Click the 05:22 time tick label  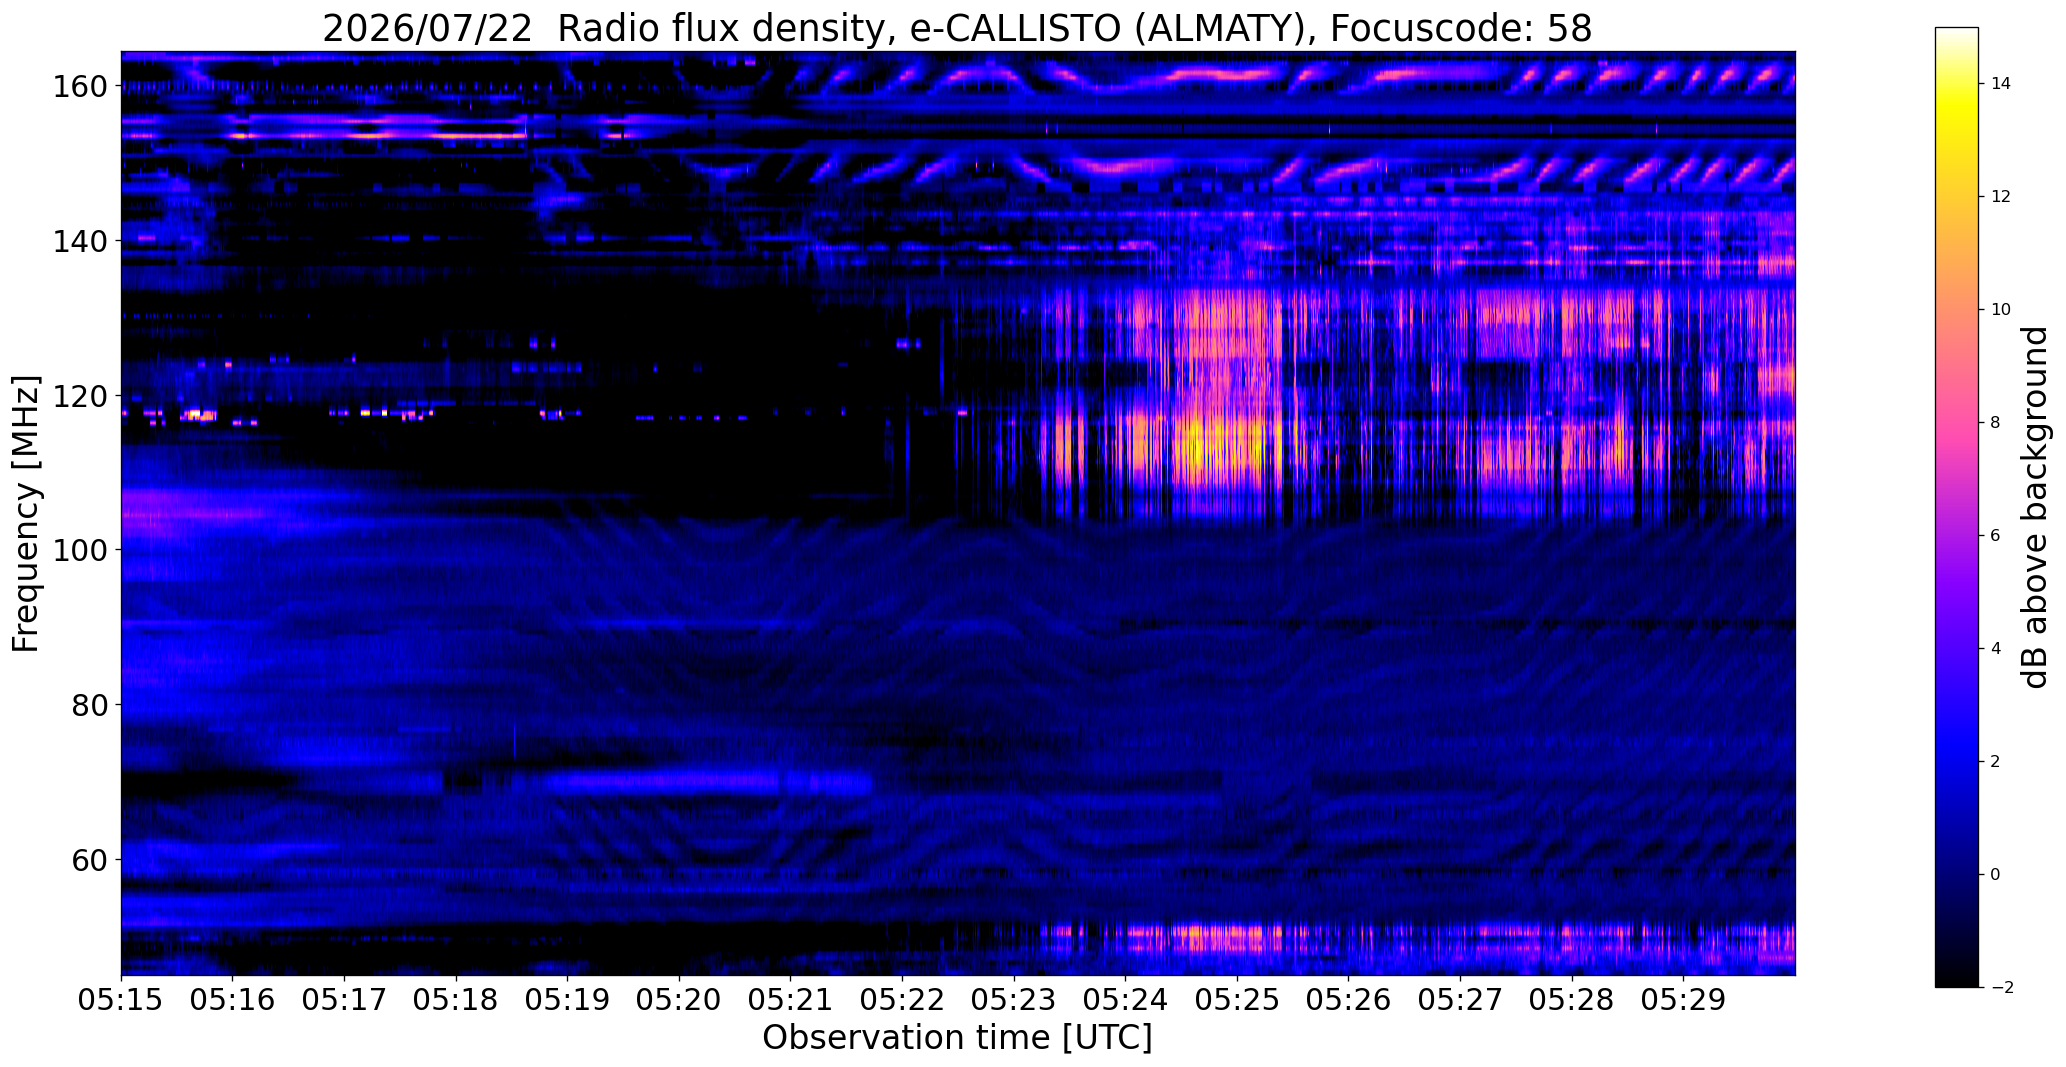coord(902,1000)
